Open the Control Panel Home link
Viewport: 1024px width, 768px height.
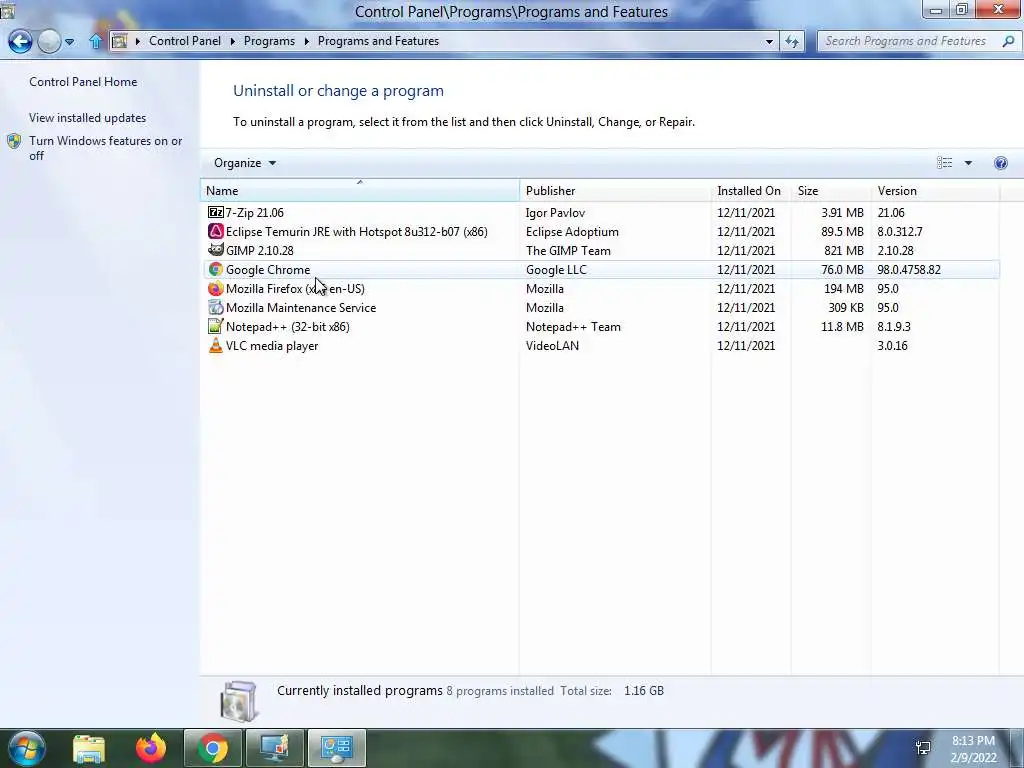click(x=83, y=82)
